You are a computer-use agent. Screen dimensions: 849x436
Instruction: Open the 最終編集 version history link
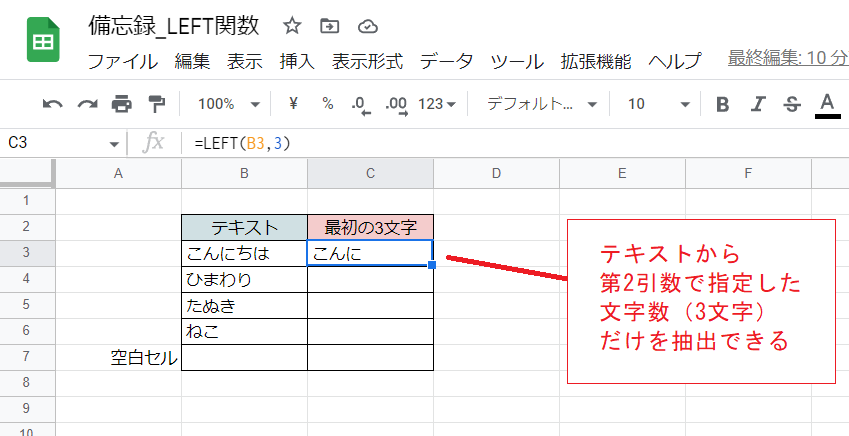click(788, 57)
